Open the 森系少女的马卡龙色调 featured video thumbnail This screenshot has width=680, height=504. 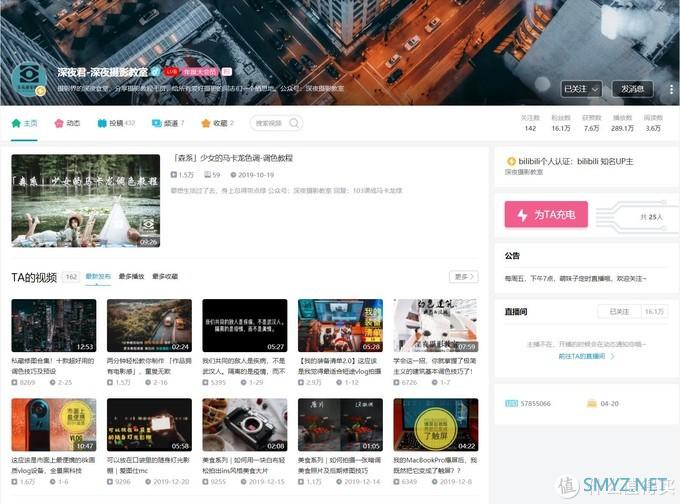(85, 200)
